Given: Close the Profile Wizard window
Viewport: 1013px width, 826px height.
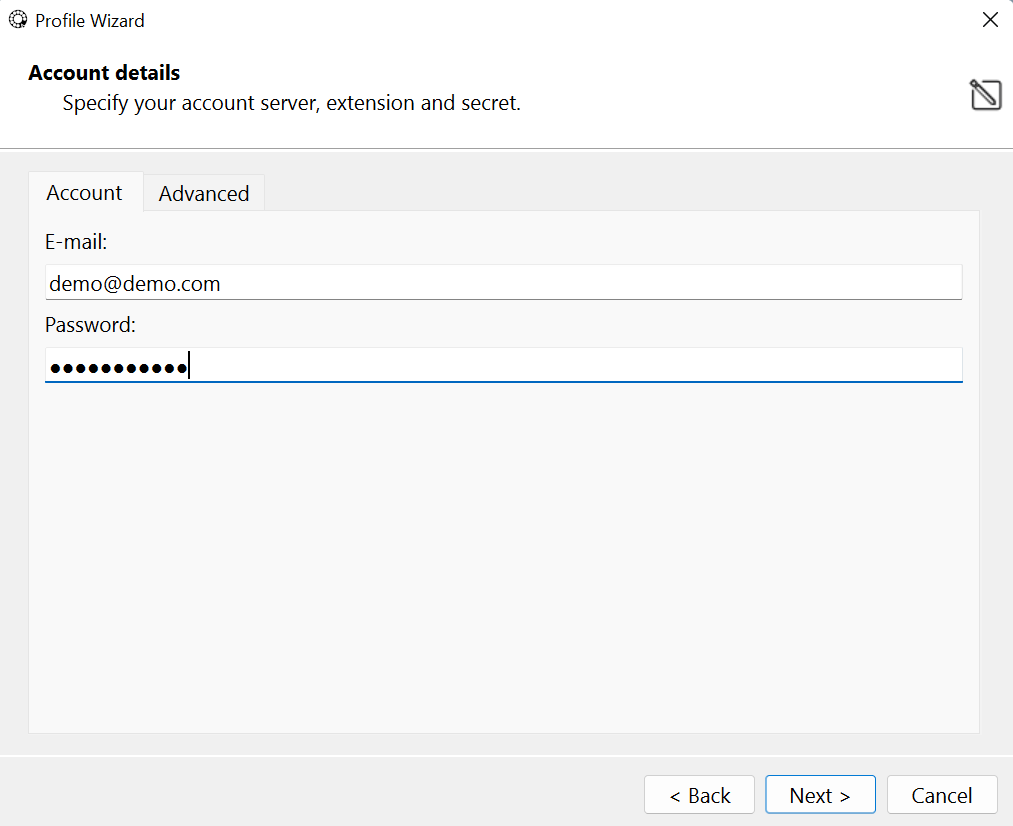Looking at the screenshot, I should [990, 20].
